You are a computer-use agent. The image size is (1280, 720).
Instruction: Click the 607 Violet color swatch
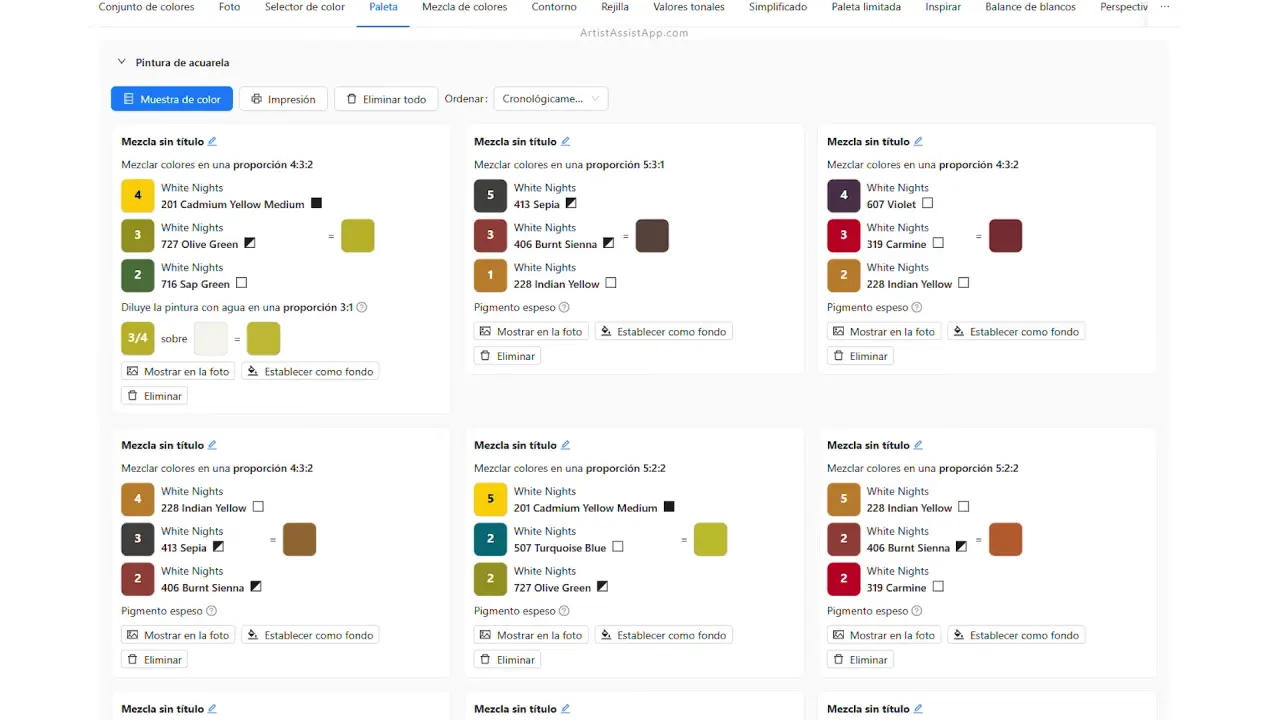click(843, 196)
